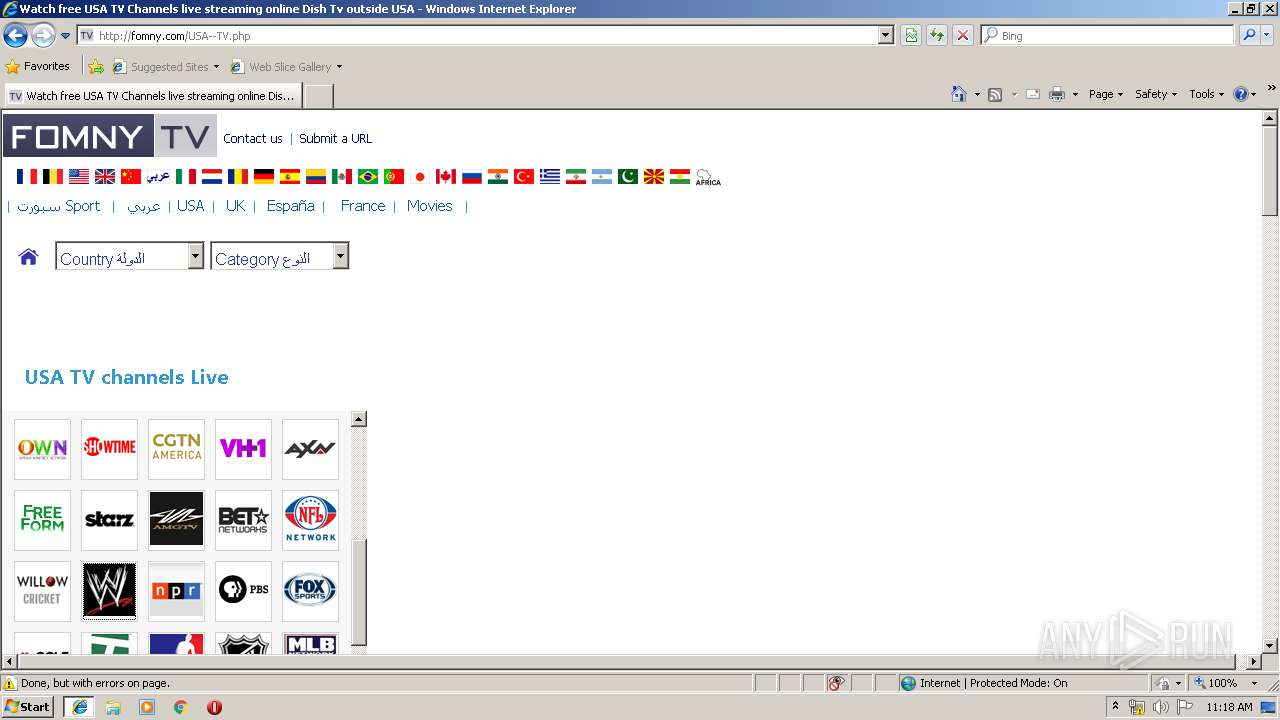Screen dimensions: 1280x720
Task: Open the Country dropdown
Action: click(130, 257)
